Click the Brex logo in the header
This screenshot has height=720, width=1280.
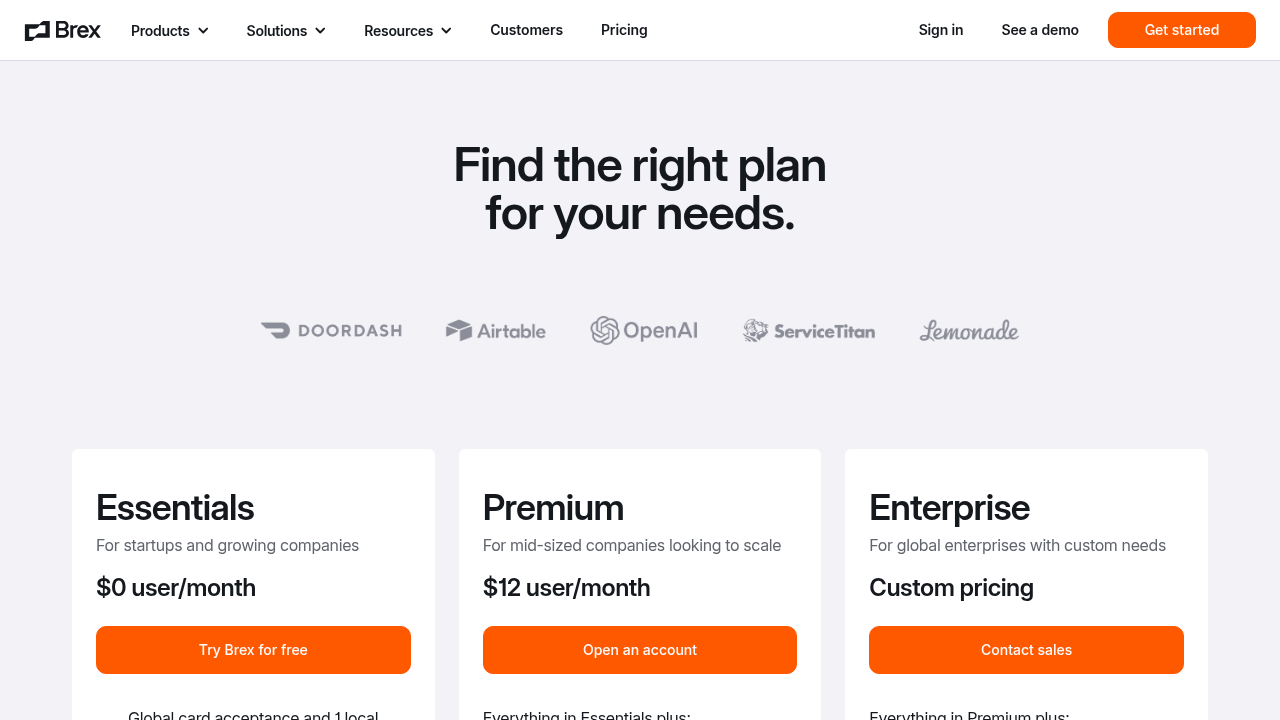(x=62, y=30)
